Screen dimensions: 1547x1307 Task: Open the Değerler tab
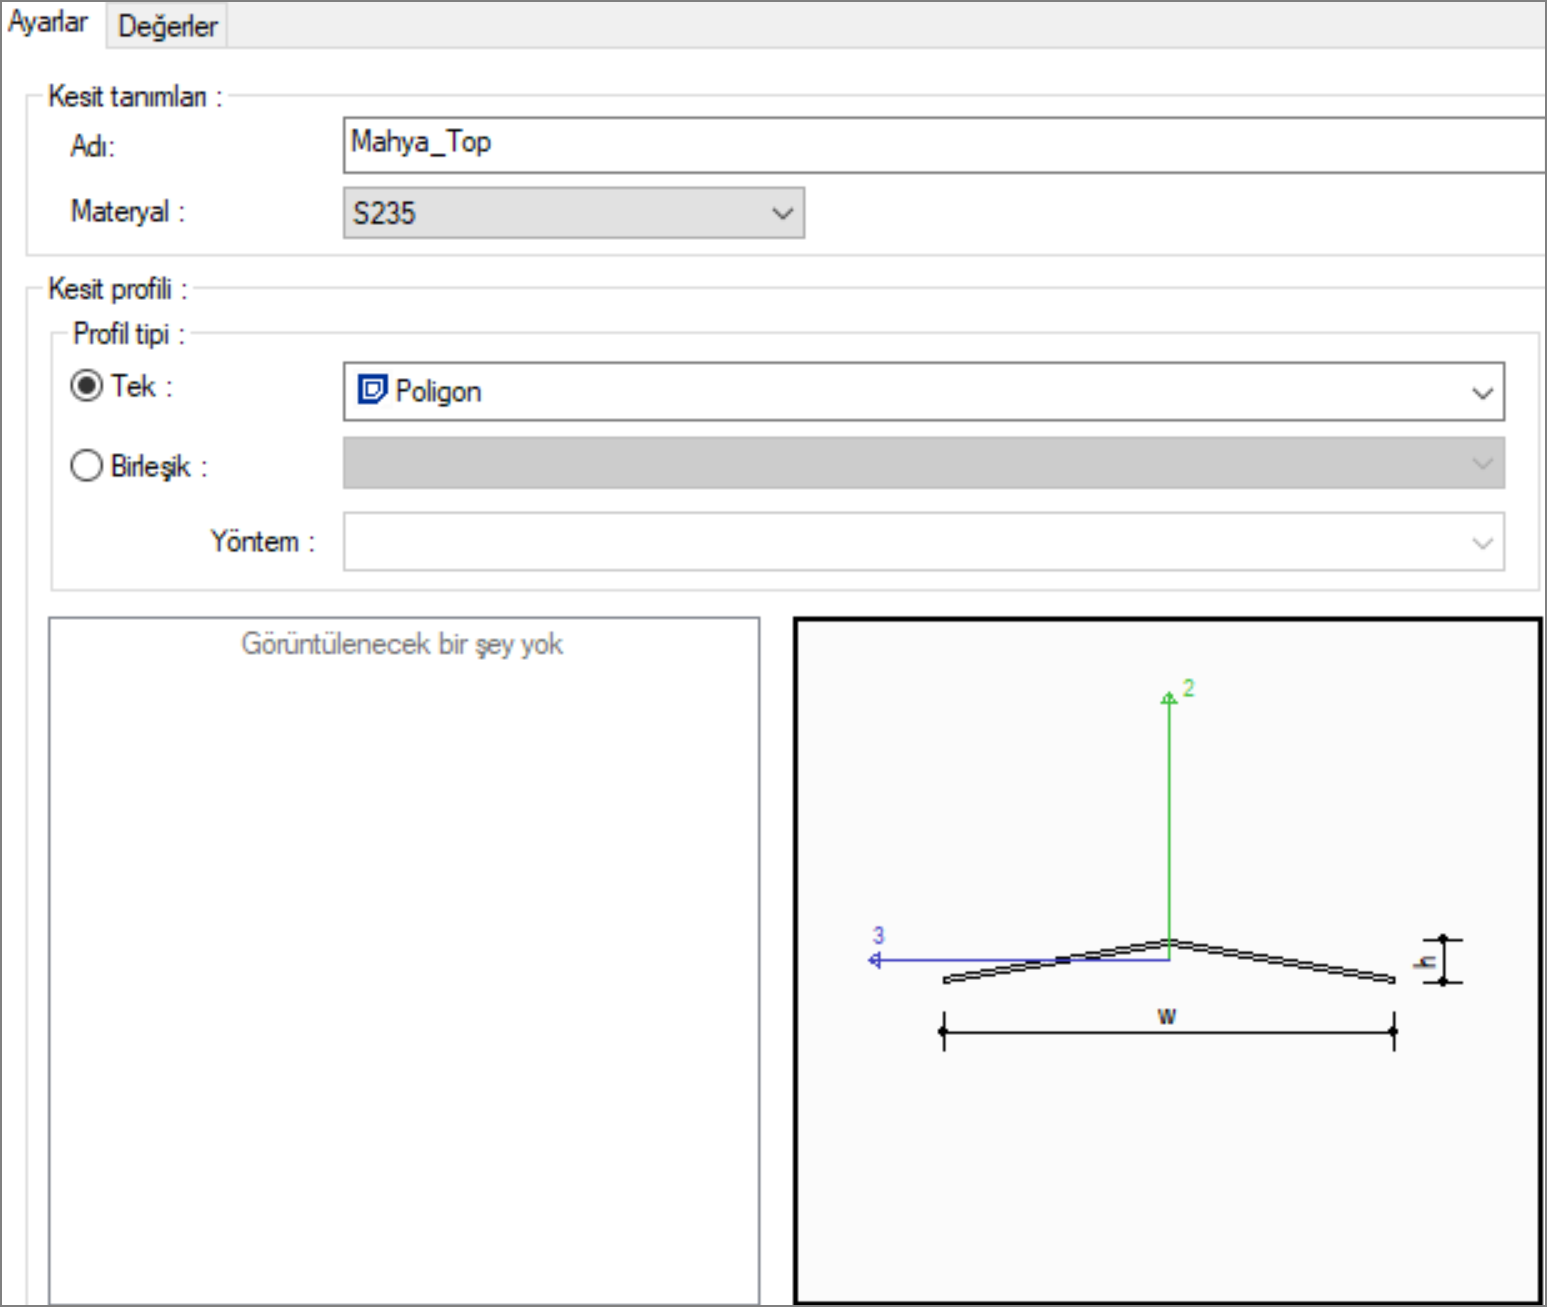coord(167,26)
